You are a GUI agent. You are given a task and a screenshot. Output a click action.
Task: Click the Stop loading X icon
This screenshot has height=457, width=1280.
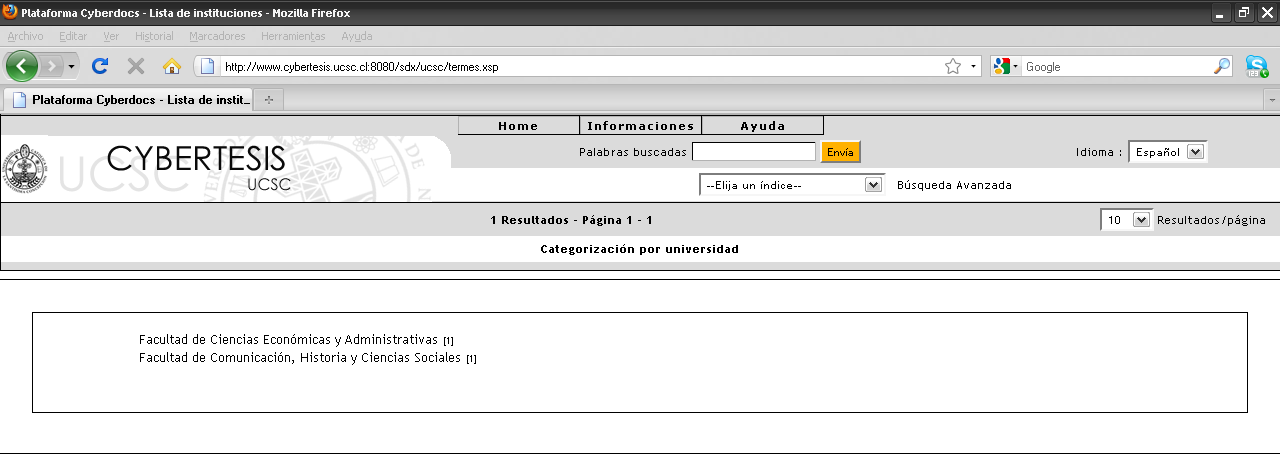click(x=136, y=66)
